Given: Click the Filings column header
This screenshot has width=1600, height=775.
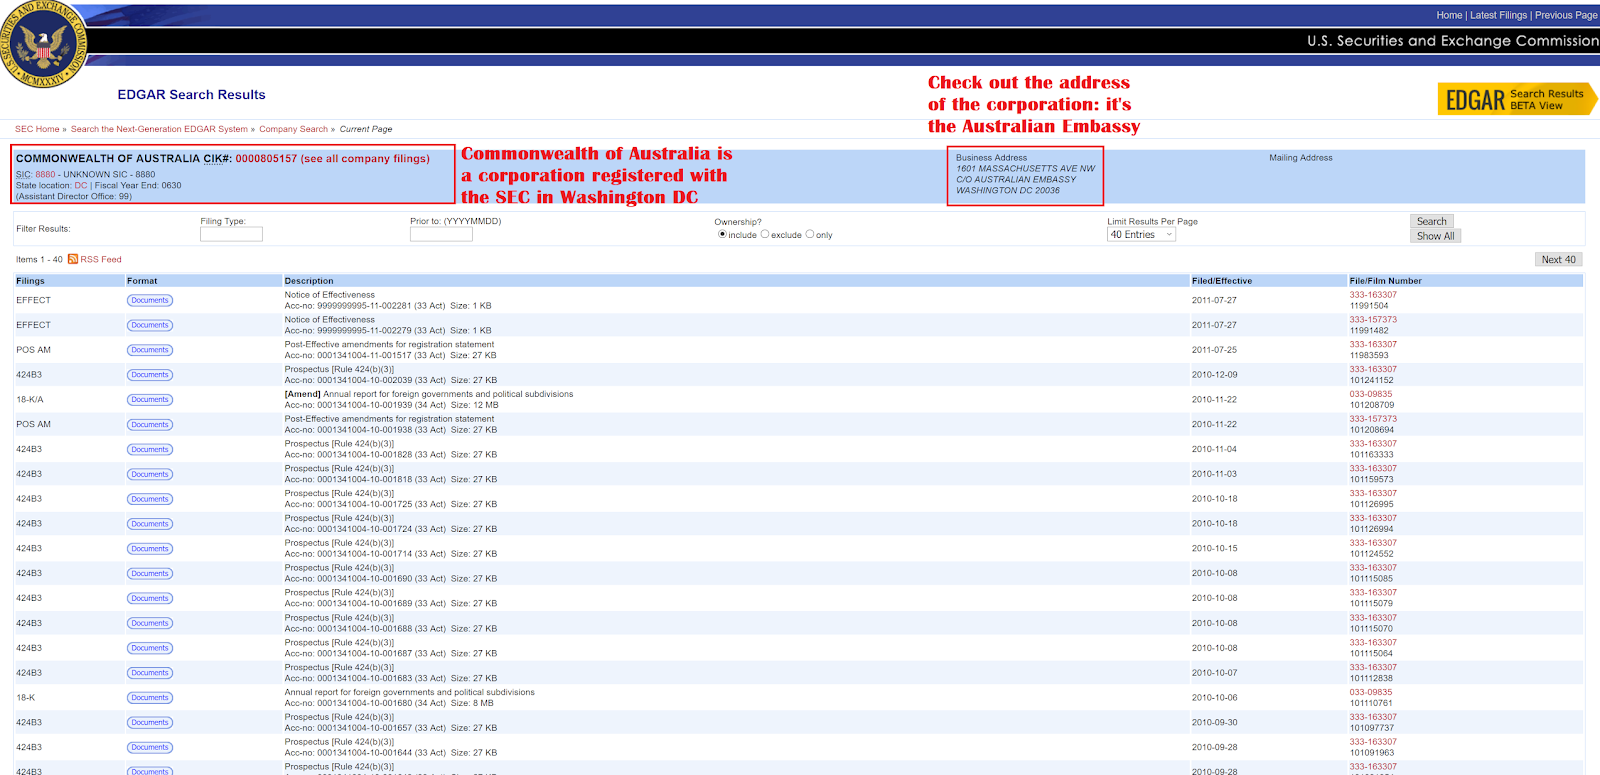Looking at the screenshot, I should coord(30,281).
